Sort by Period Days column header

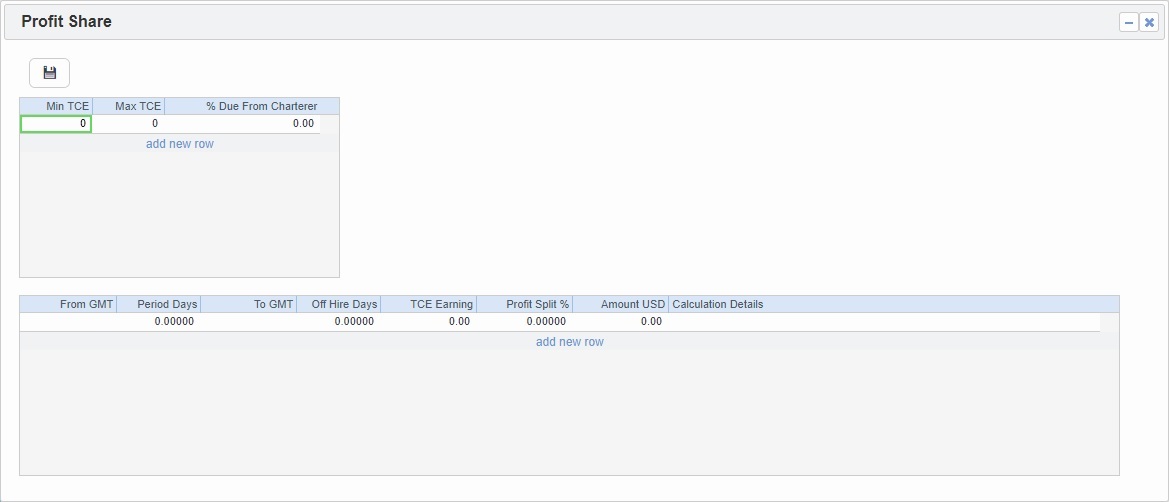point(159,304)
